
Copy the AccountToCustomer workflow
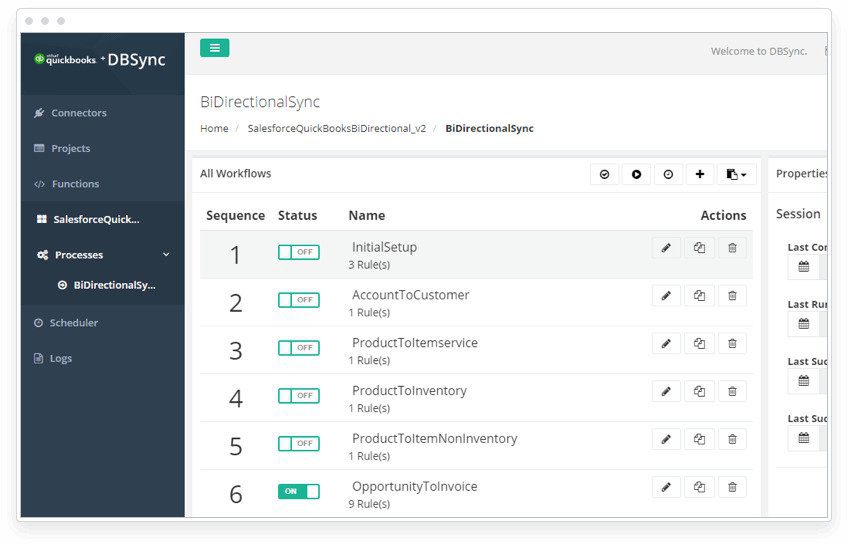tap(699, 296)
